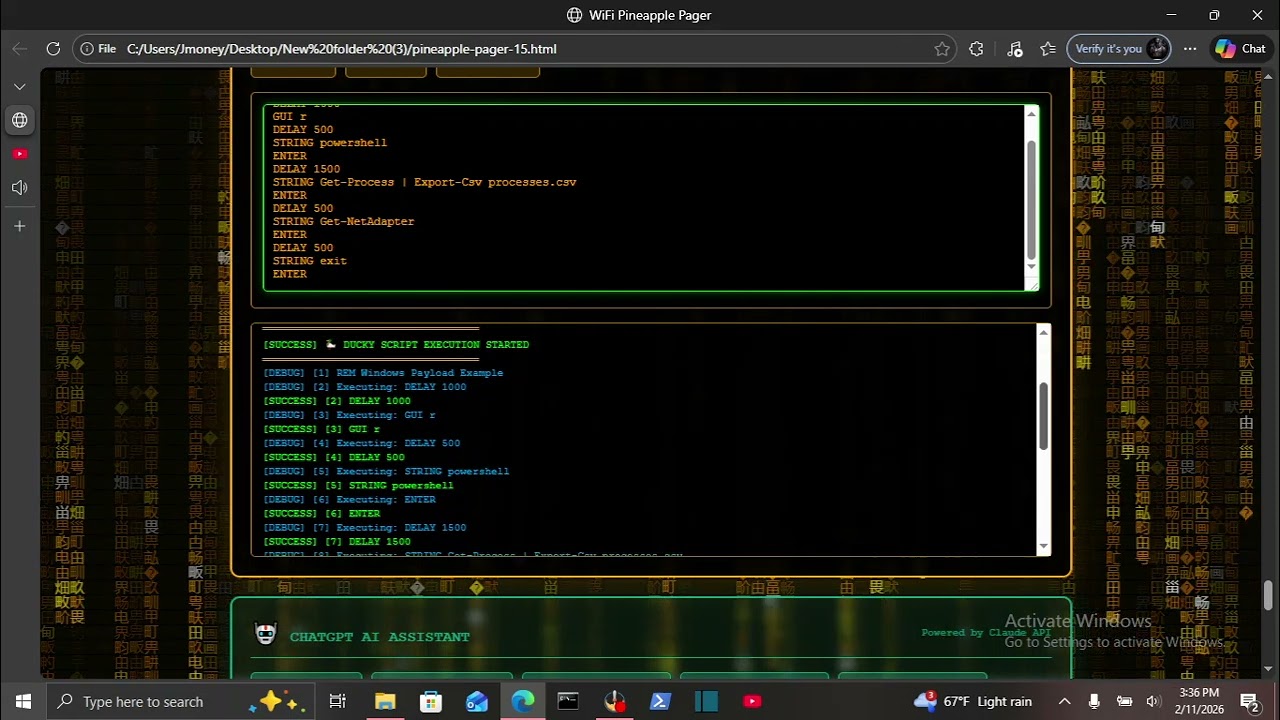Viewport: 1280px width, 720px height.
Task: Open the YouTube app on the taskbar
Action: [x=752, y=701]
